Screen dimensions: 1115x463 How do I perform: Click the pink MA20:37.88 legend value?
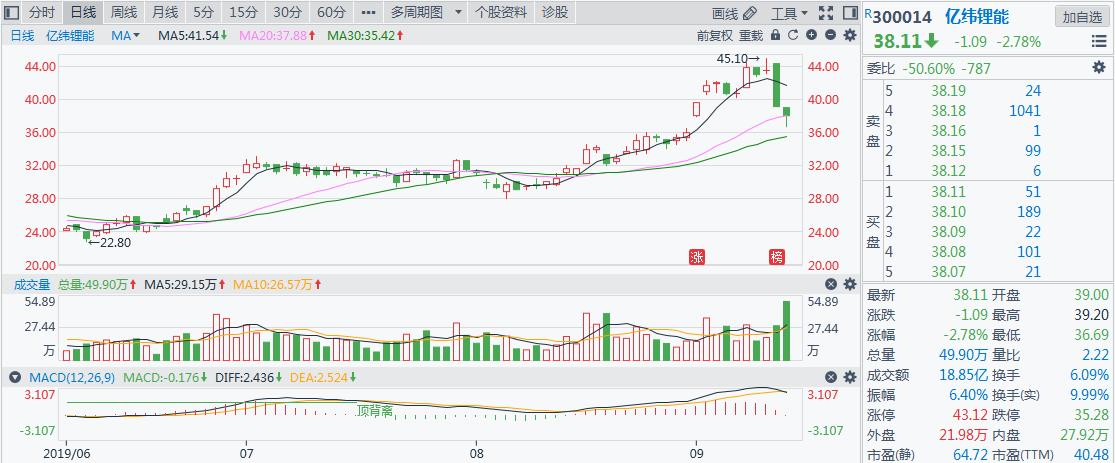(x=278, y=35)
